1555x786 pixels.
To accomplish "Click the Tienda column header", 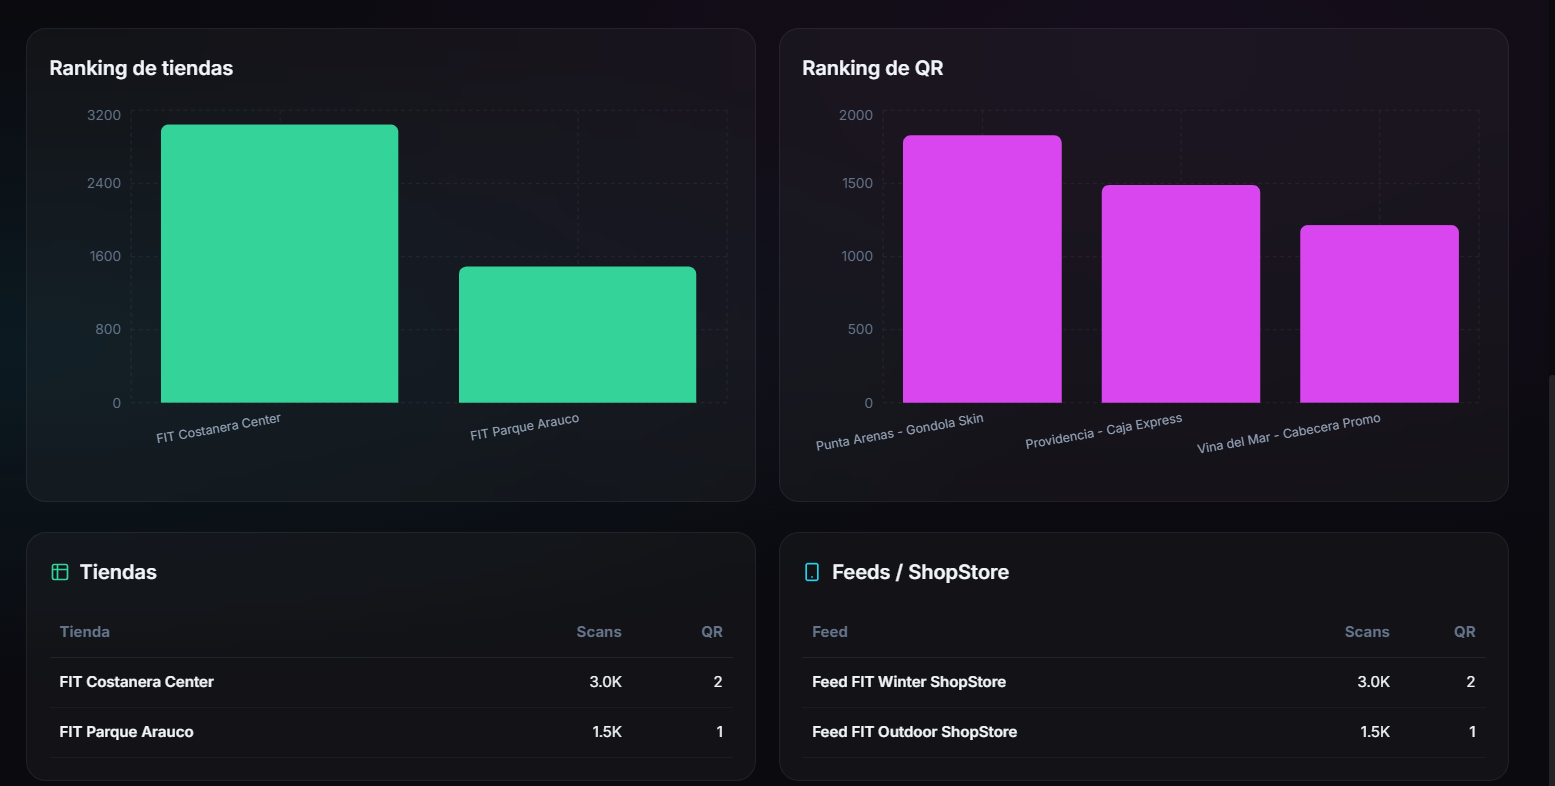I will (85, 632).
